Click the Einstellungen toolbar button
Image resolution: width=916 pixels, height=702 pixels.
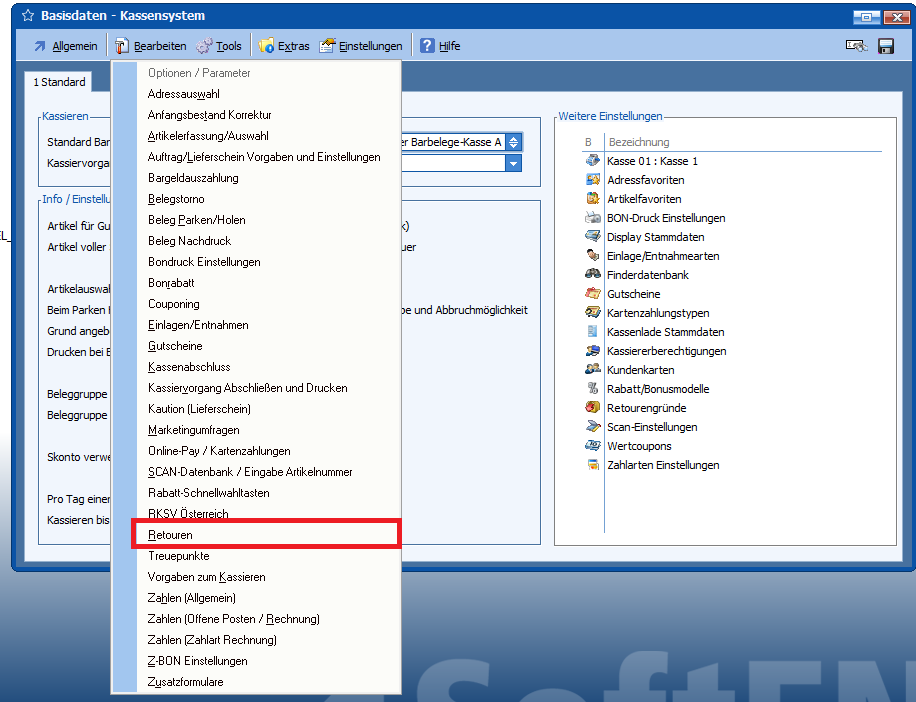click(x=361, y=46)
